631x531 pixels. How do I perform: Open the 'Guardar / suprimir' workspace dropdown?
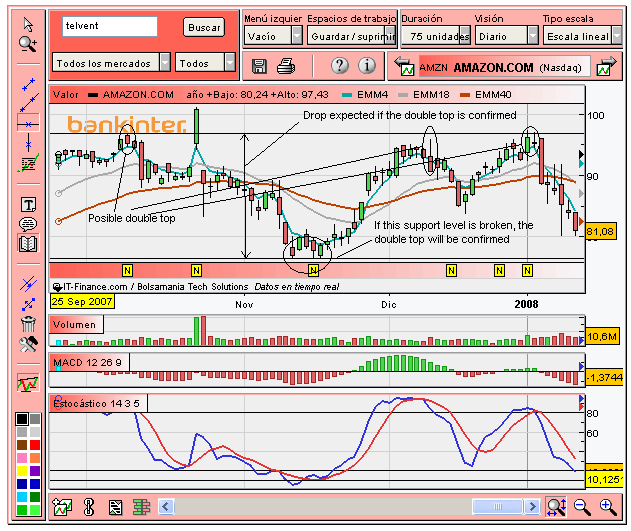click(351, 36)
